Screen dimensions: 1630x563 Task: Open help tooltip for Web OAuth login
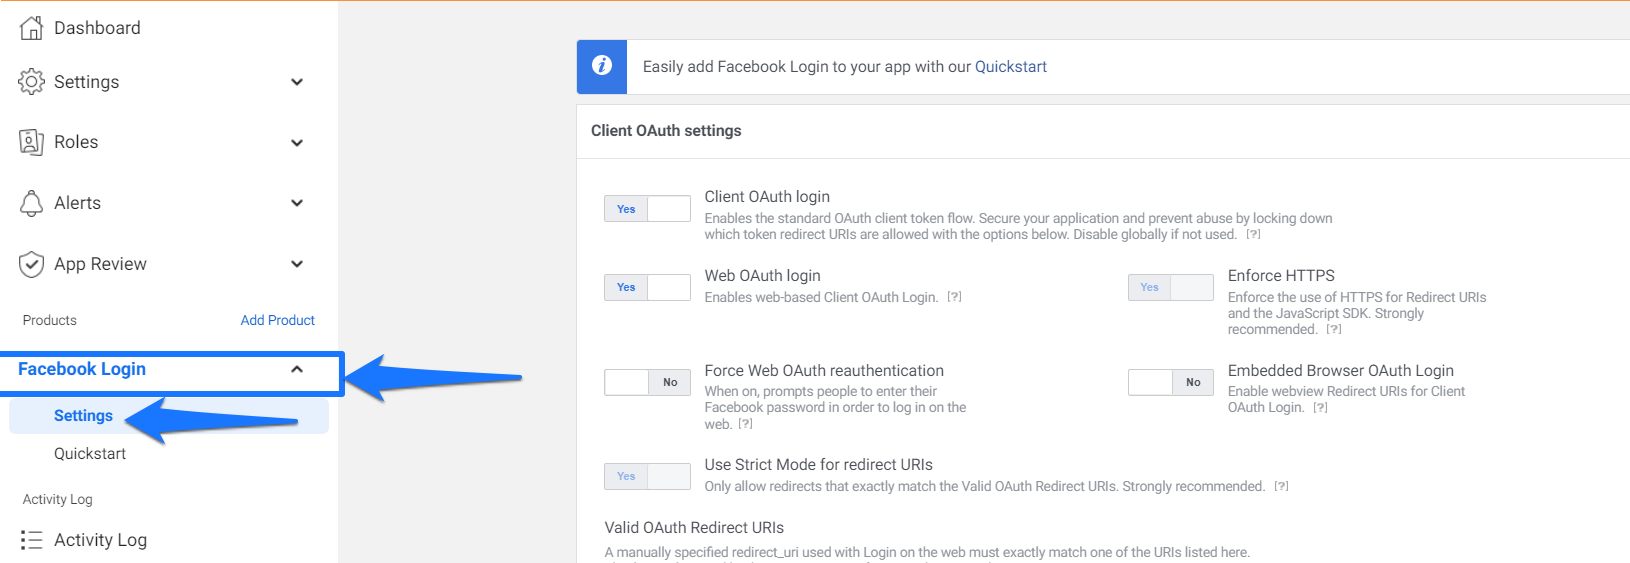pos(954,297)
